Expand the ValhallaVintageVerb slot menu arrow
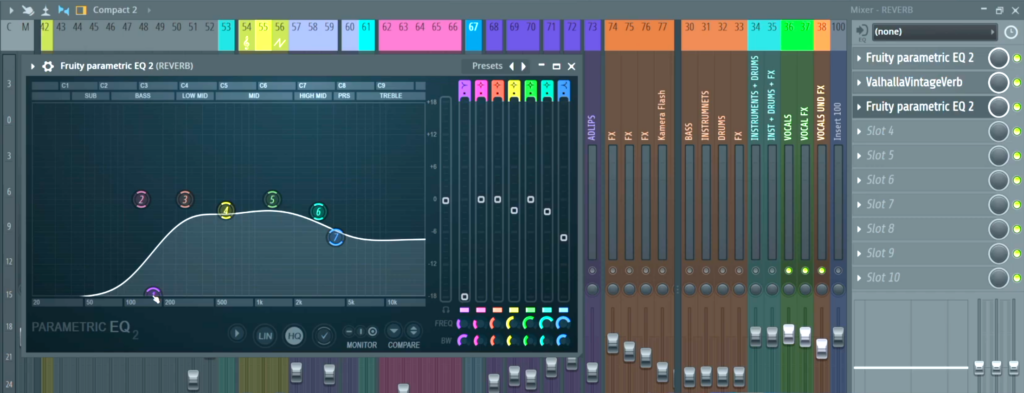The image size is (1024, 393). coord(859,83)
